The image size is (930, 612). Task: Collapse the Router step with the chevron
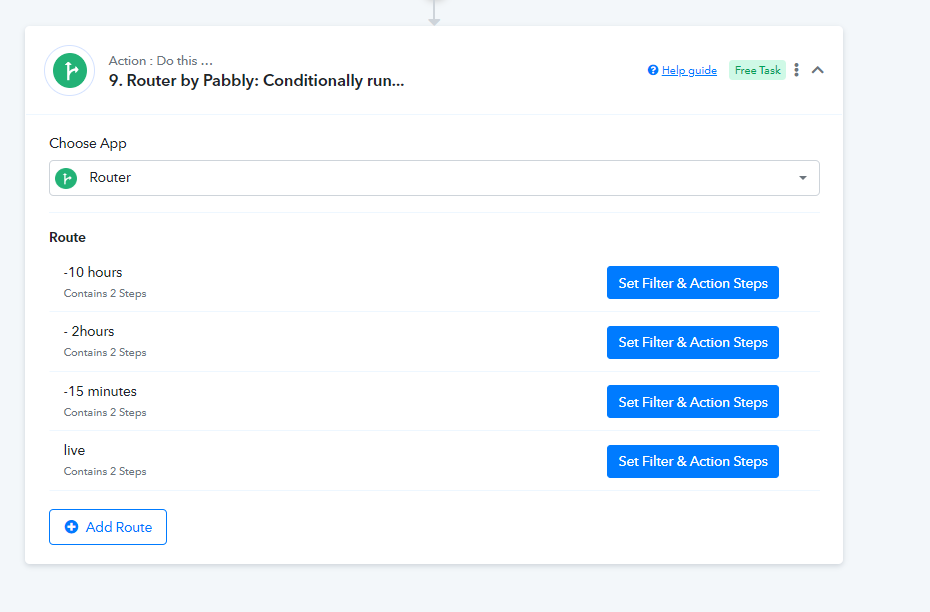tap(818, 70)
